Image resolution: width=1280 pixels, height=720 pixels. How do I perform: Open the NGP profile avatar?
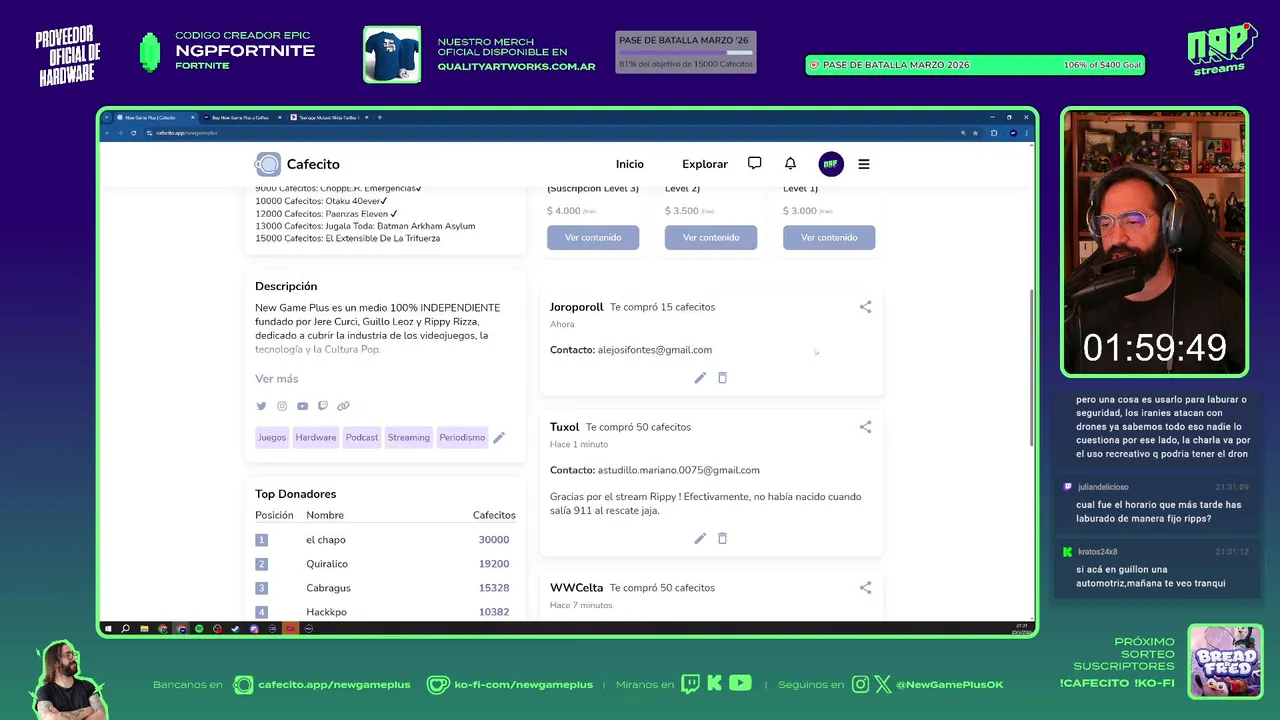(x=831, y=164)
